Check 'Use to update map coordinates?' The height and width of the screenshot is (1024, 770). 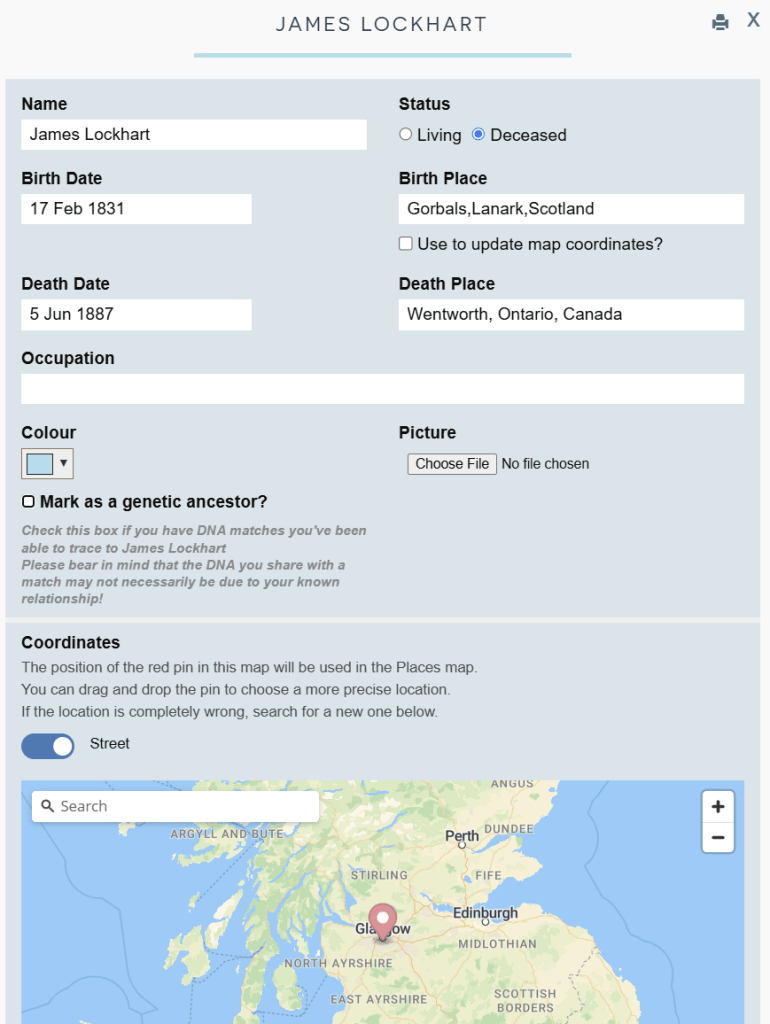406,243
